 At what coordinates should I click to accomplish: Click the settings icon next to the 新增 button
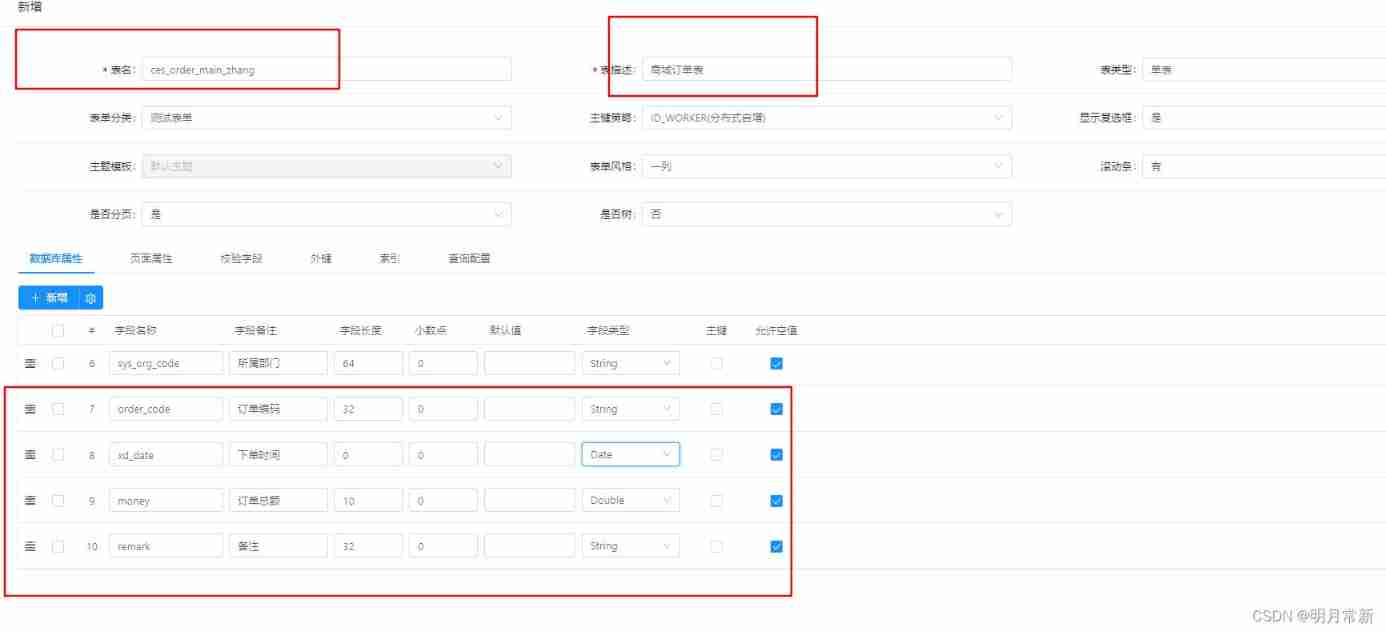coord(91,297)
